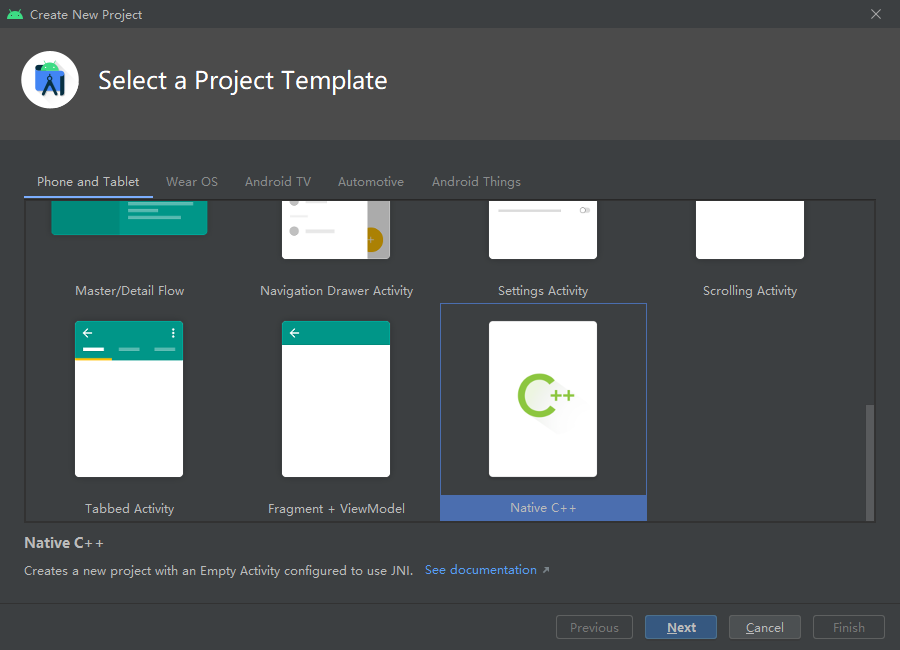Select the Phone and Tablet tab

[88, 181]
